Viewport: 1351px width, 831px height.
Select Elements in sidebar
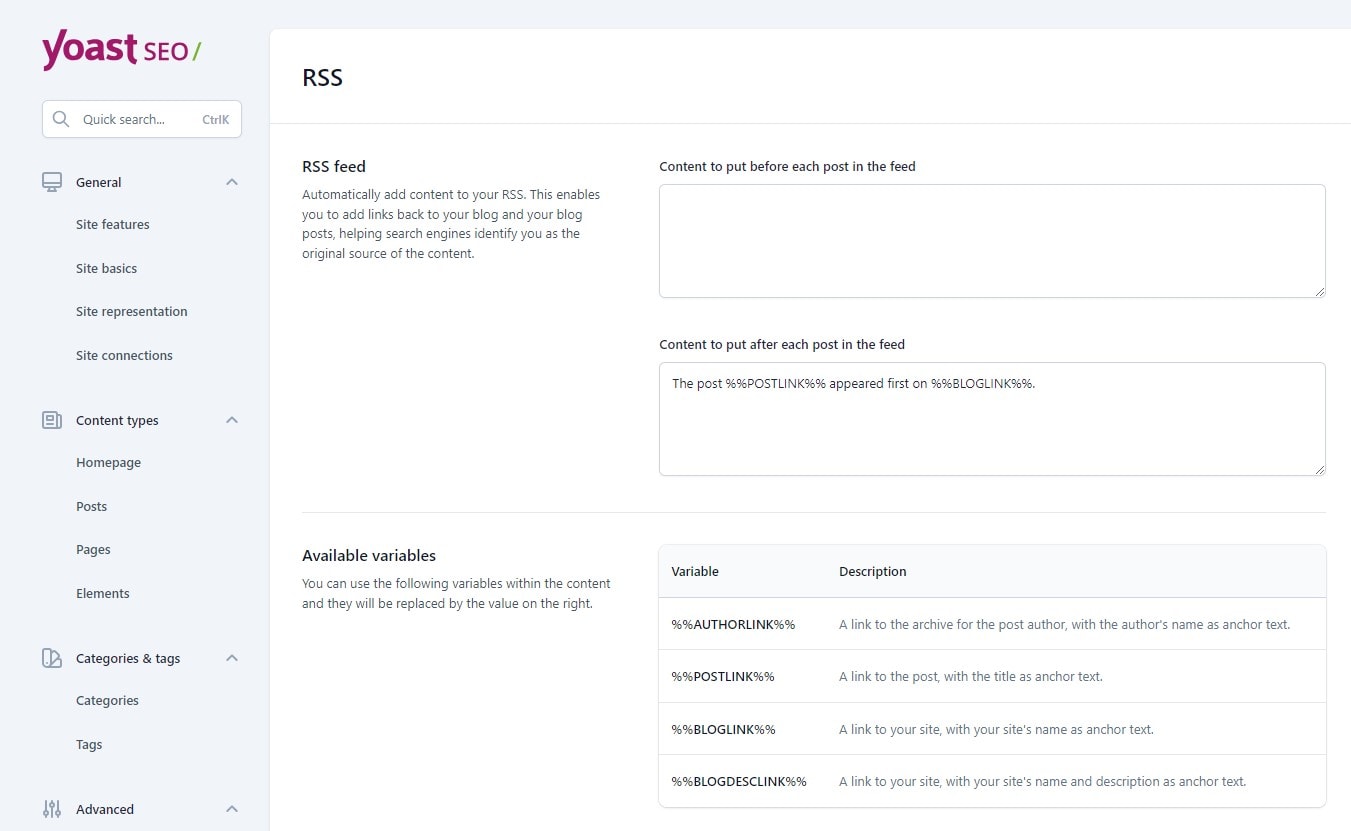tap(103, 594)
